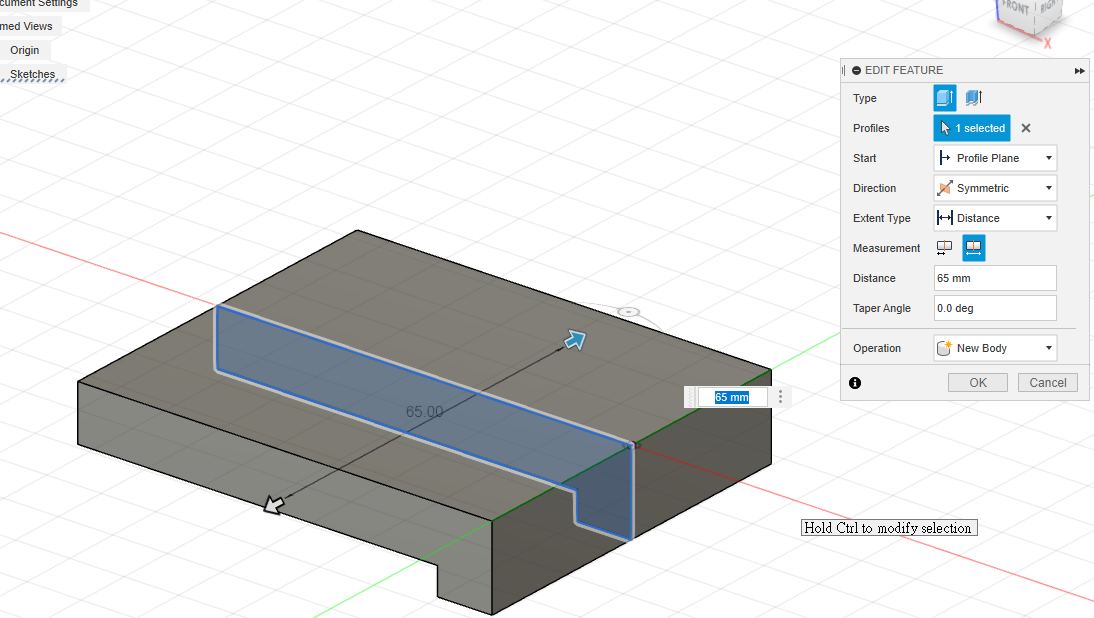The image size is (1094, 618).
Task: Choose Half Length measurement option
Action: click(944, 248)
